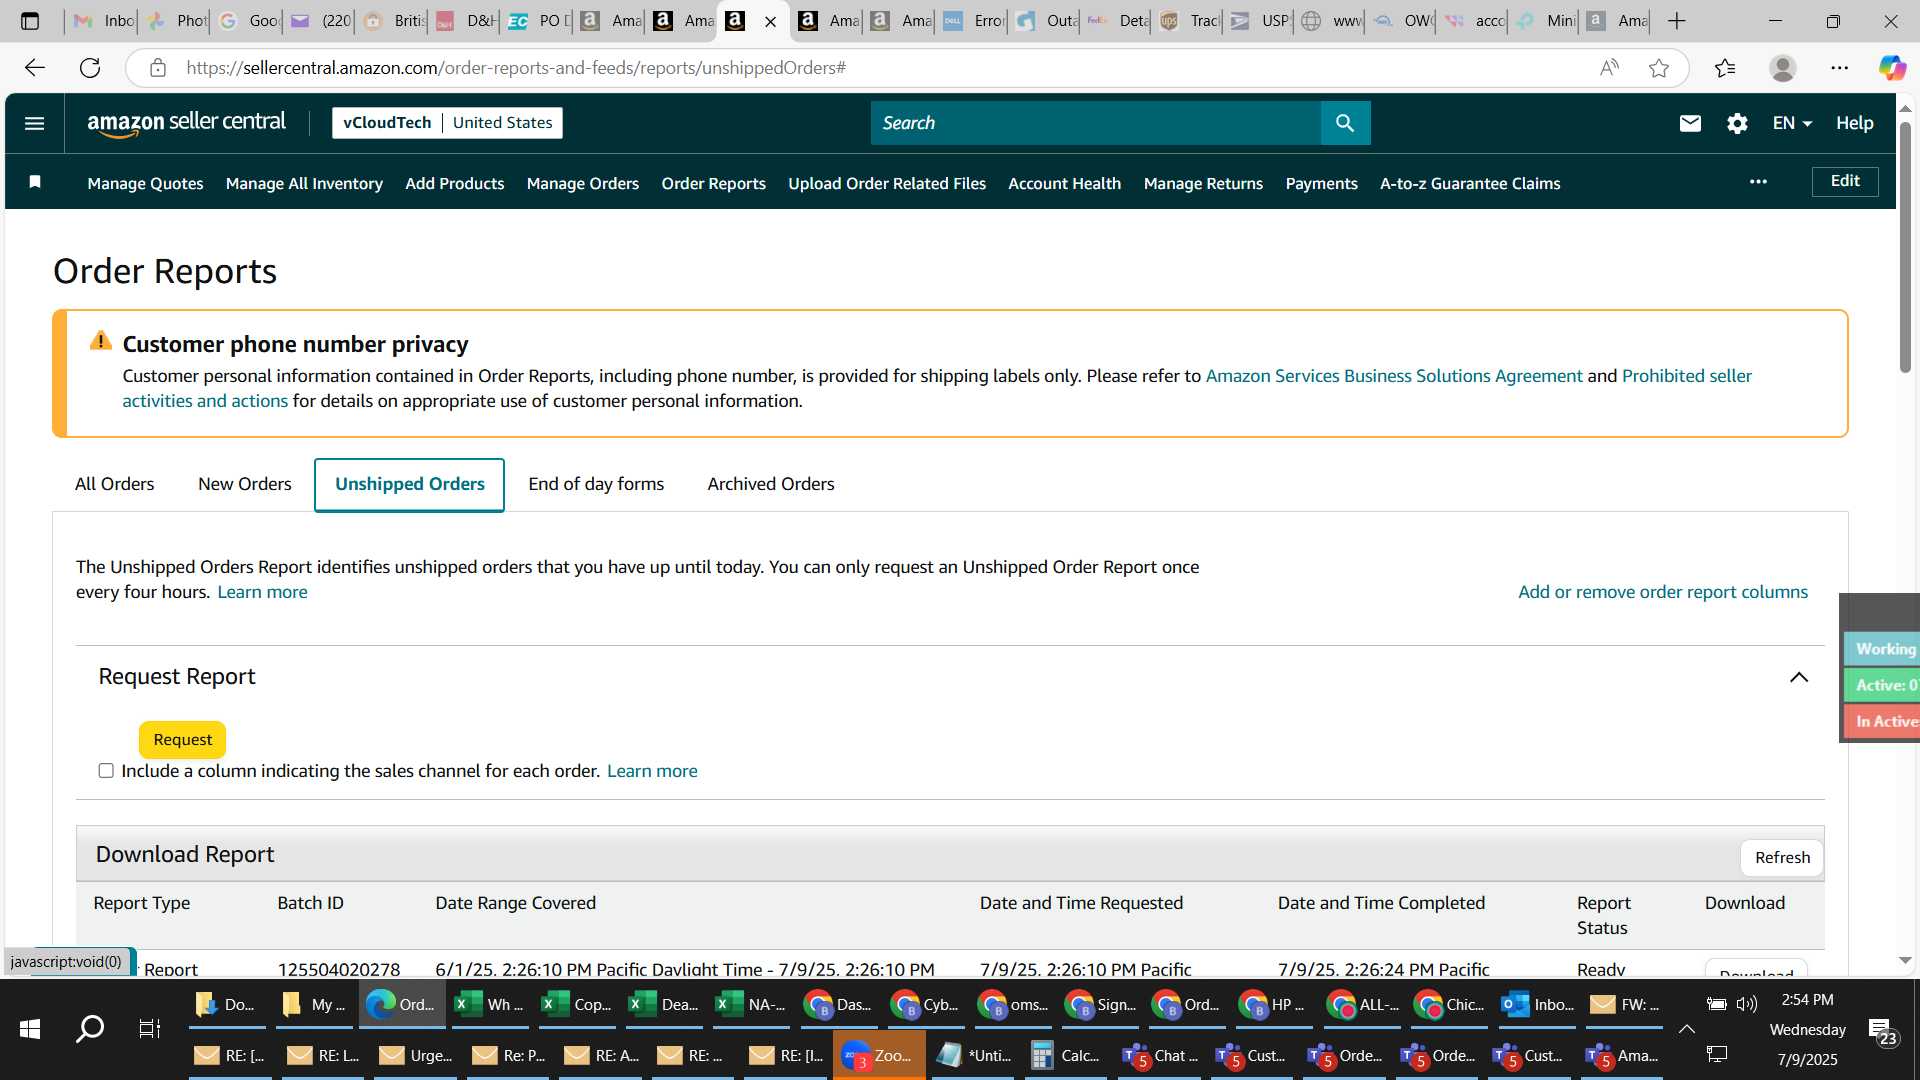Click the Amazon Seller Central logo
This screenshot has height=1080, width=1920.
(186, 123)
